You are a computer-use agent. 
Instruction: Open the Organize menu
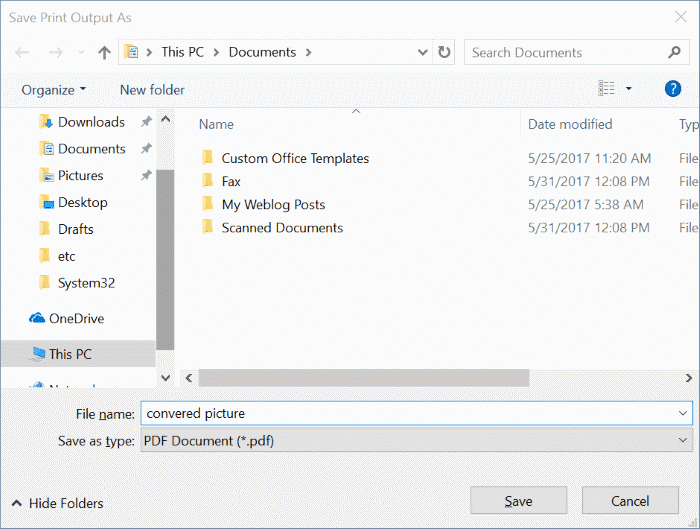tap(54, 90)
